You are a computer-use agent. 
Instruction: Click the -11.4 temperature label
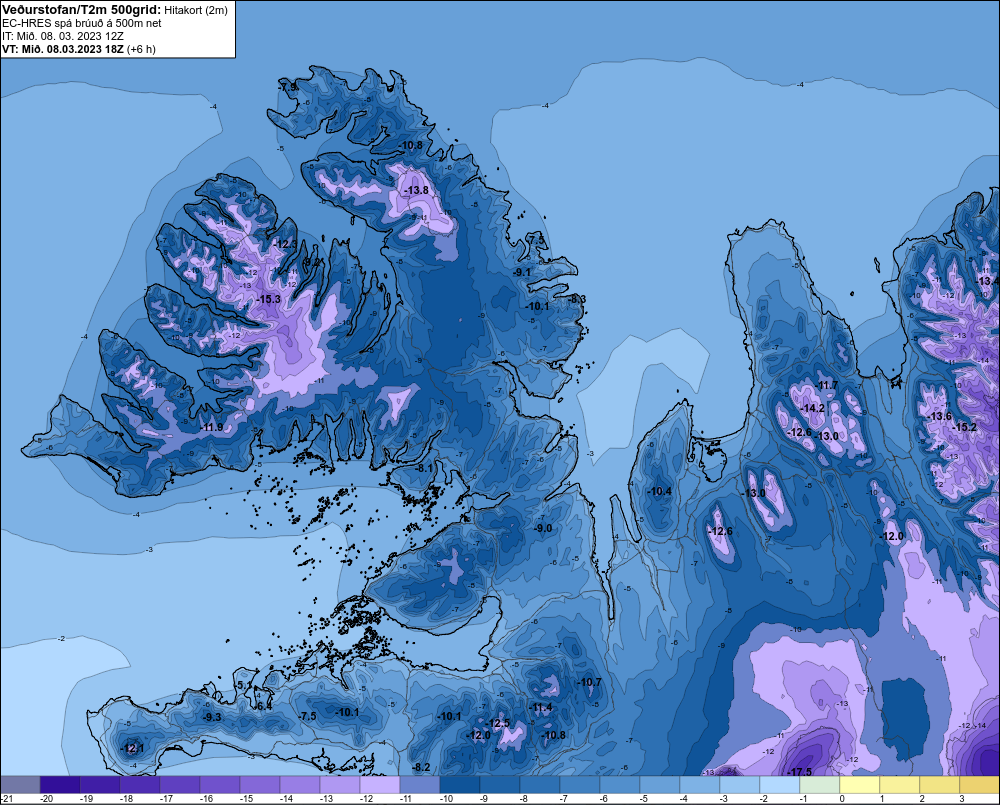click(541, 707)
